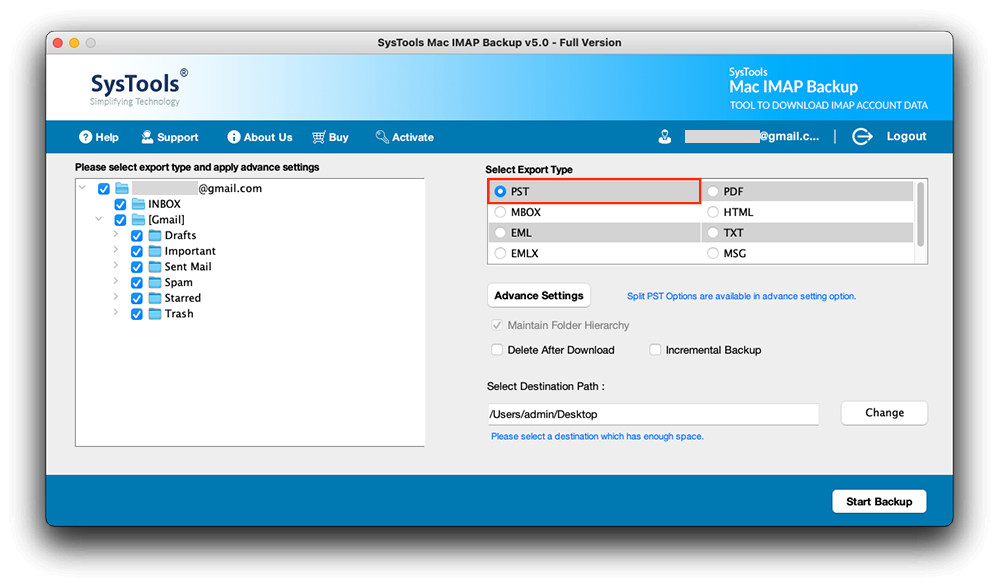
Task: Select MBOX export type
Action: [501, 212]
